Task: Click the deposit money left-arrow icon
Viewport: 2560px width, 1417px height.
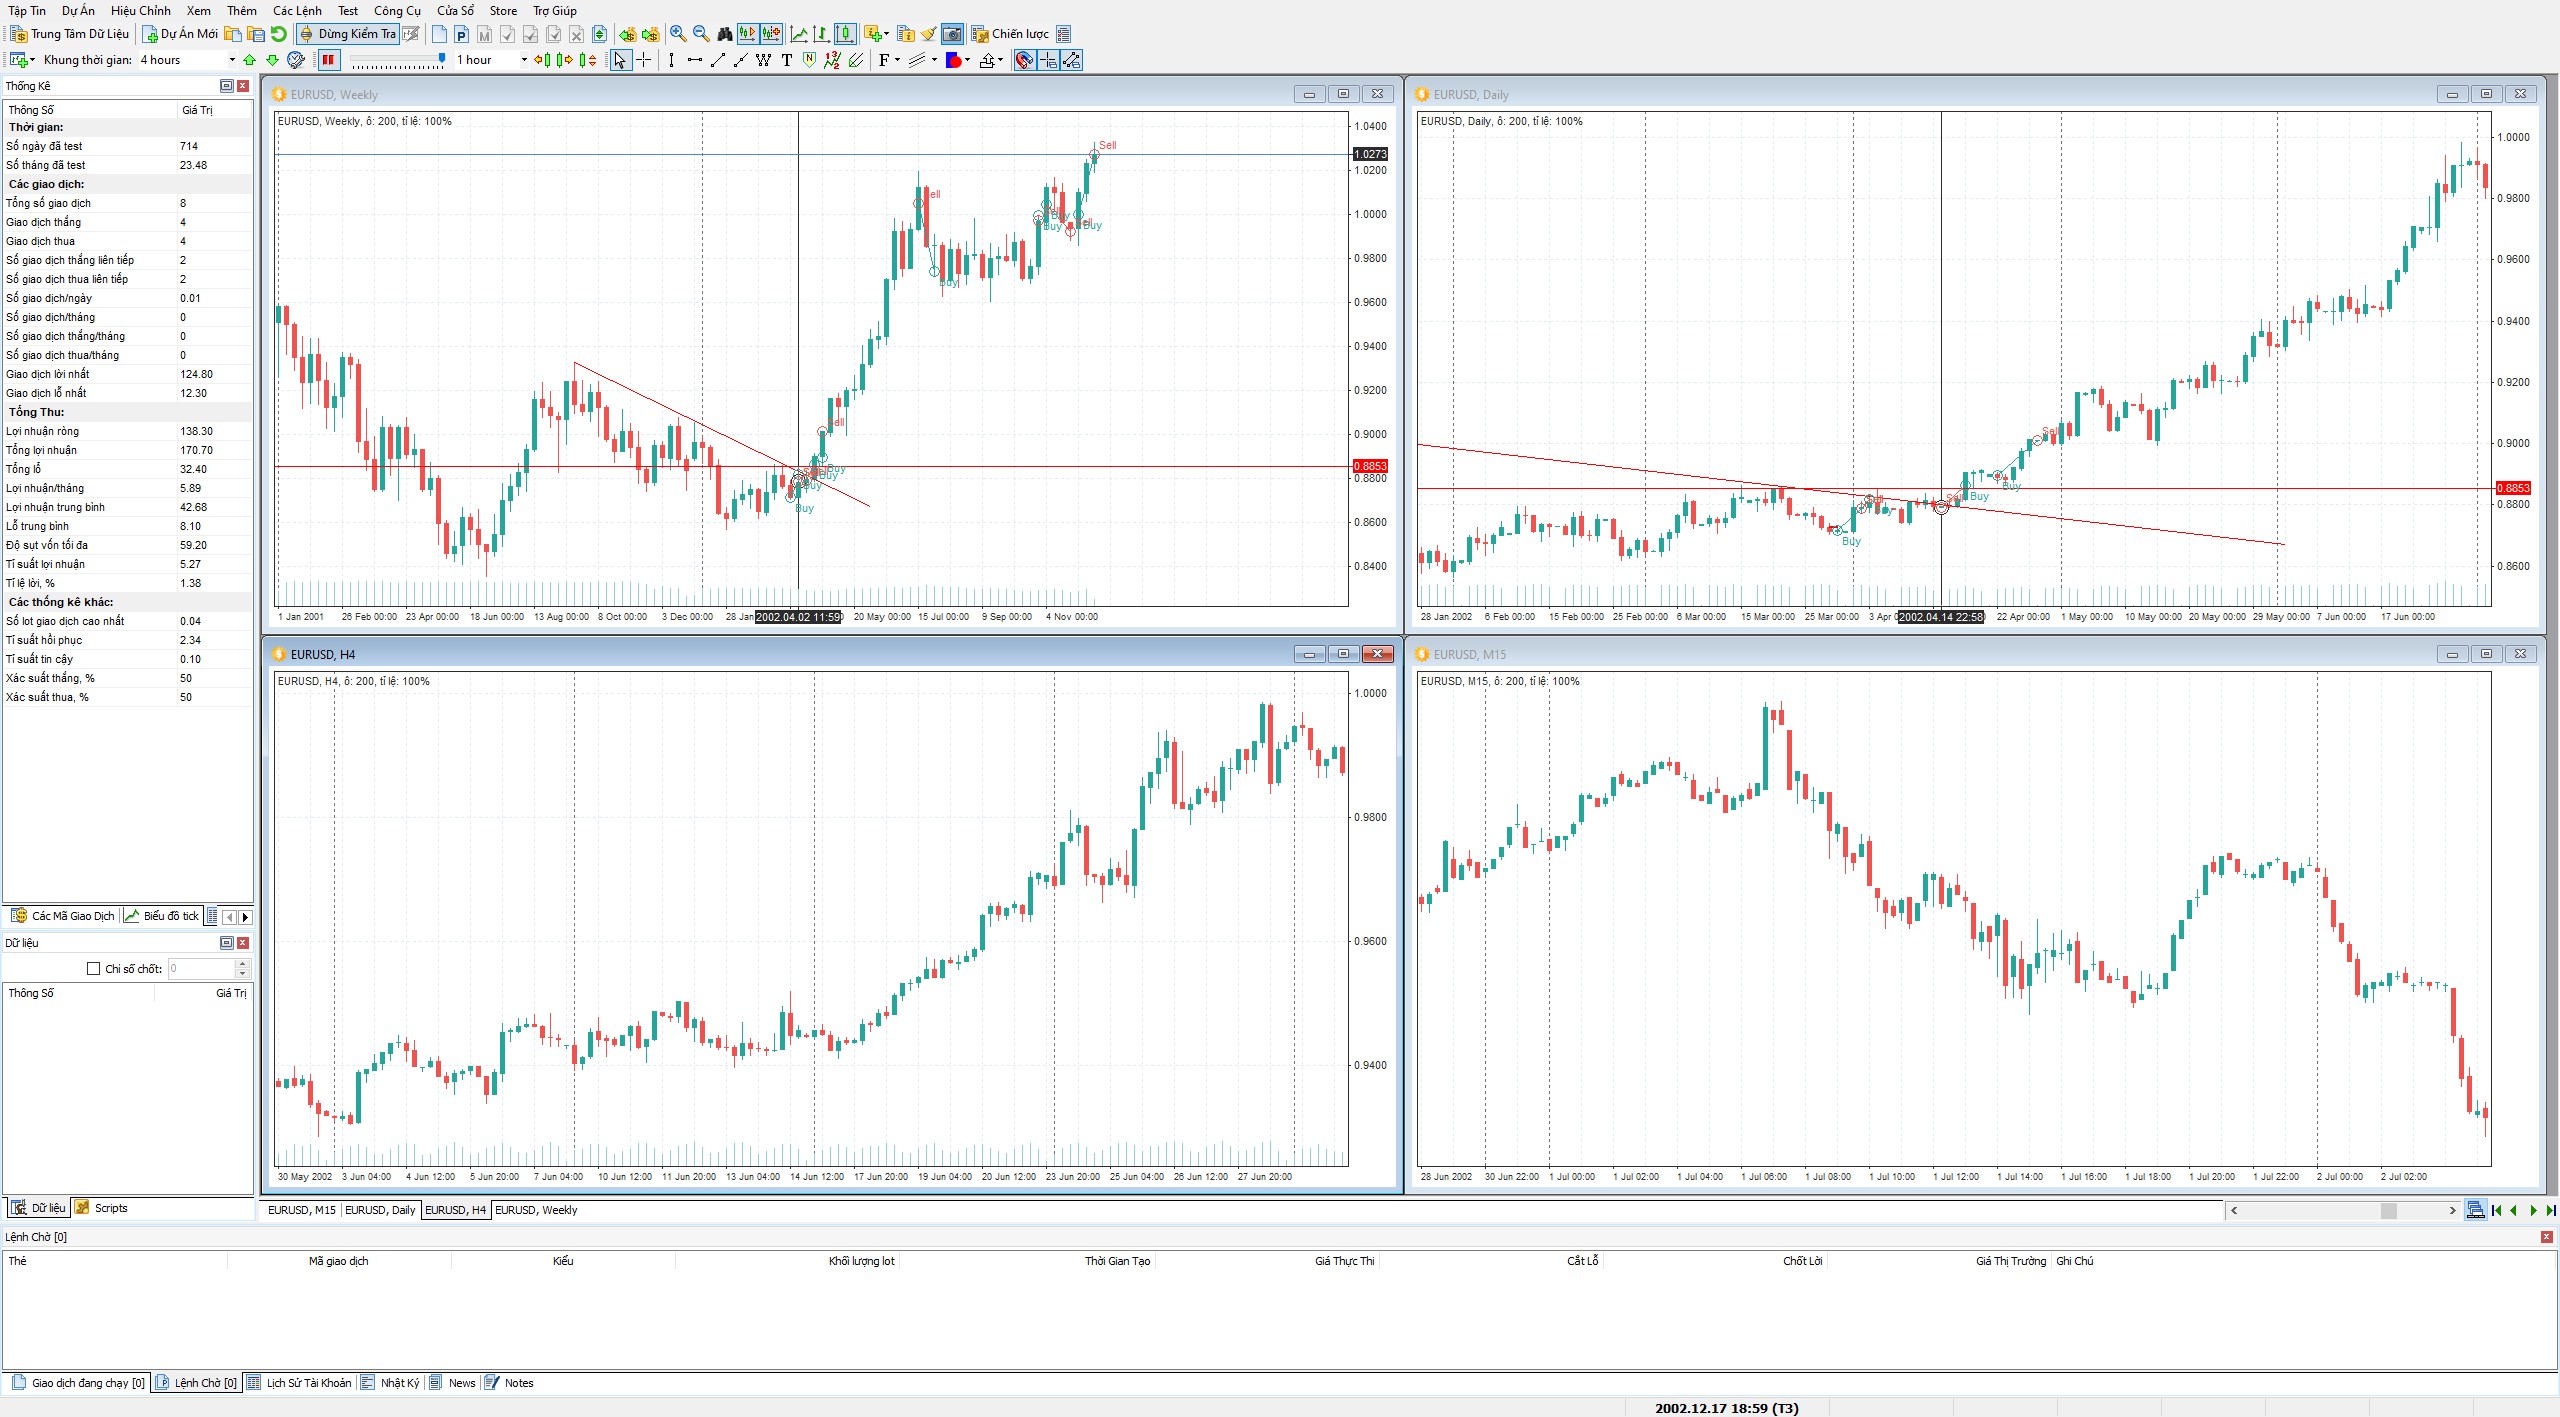Action: pos(627,34)
